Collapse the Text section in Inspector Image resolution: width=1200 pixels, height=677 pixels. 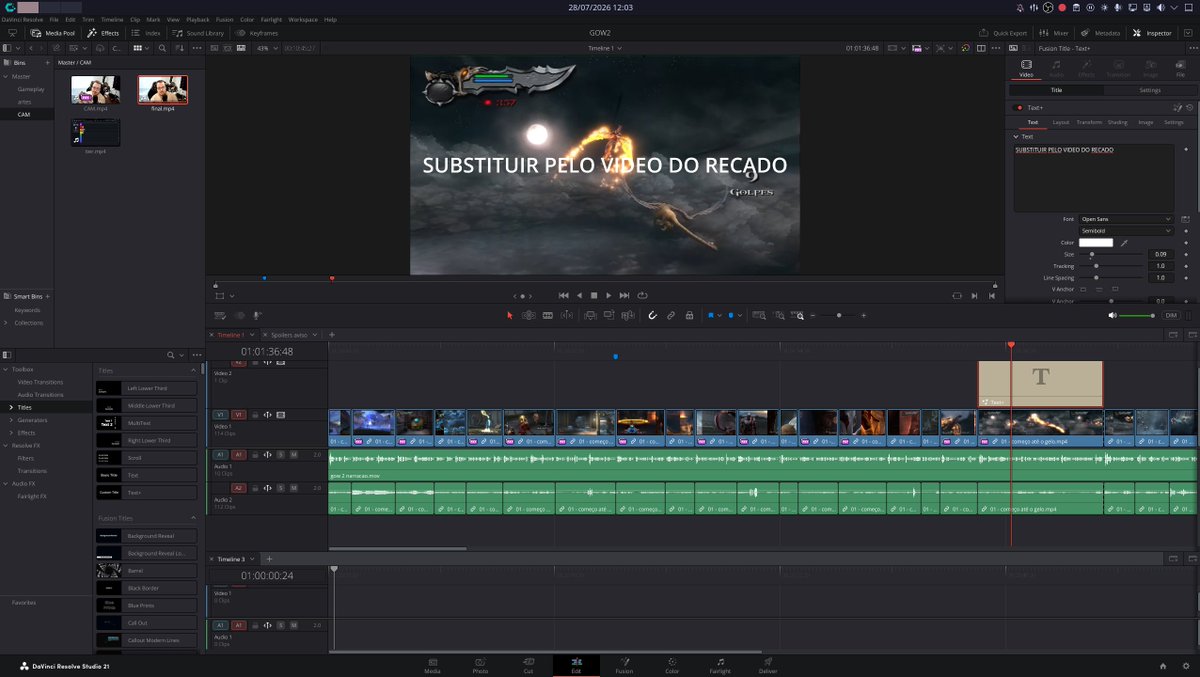tap(1016, 136)
